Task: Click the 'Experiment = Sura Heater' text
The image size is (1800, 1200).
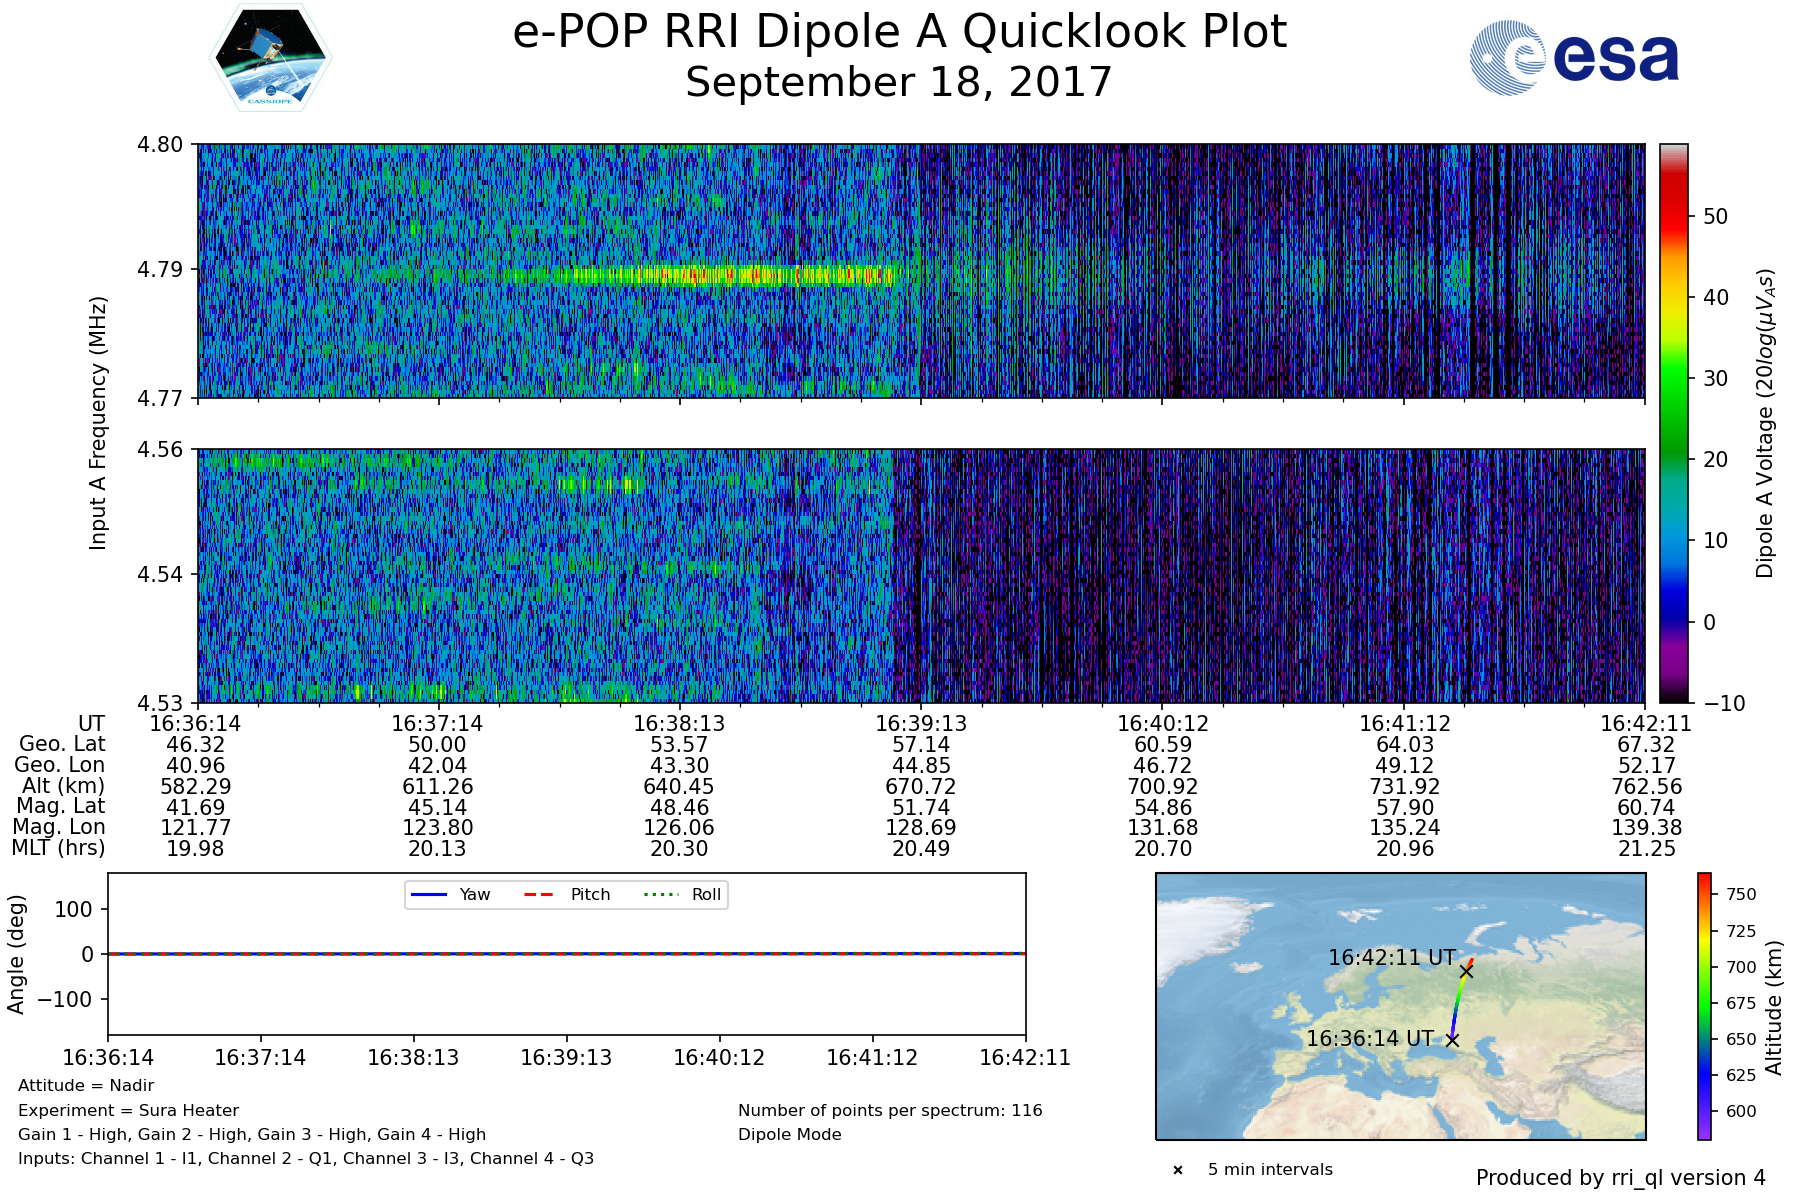Action: [x=128, y=1110]
